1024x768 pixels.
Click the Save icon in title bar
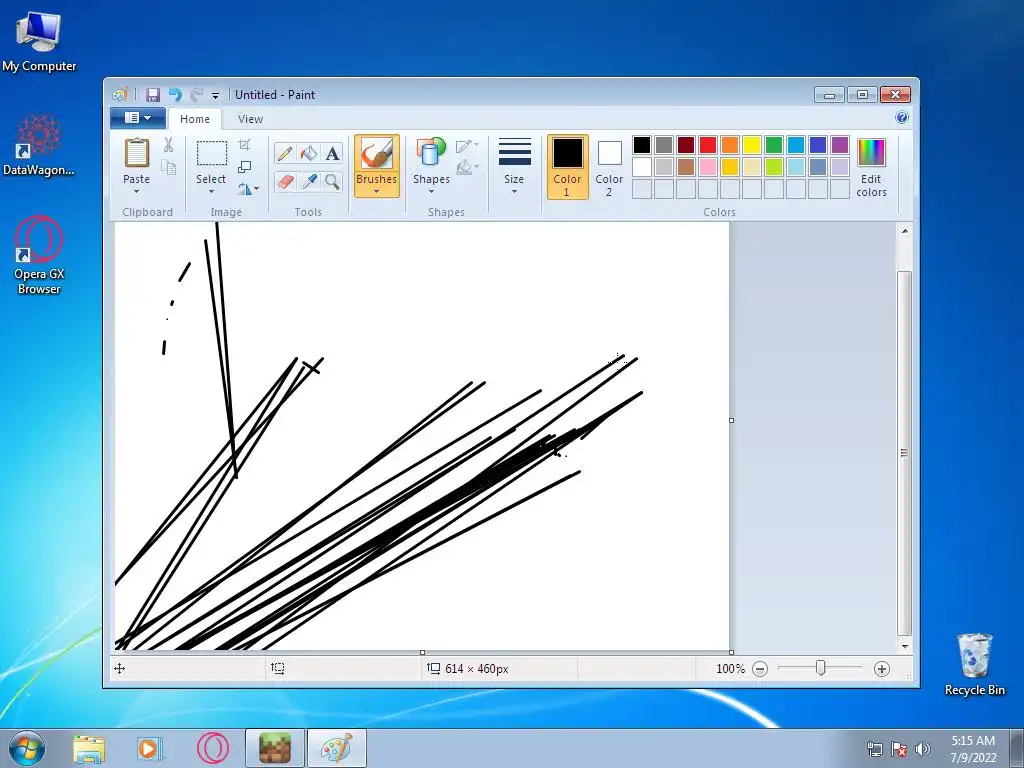point(153,95)
